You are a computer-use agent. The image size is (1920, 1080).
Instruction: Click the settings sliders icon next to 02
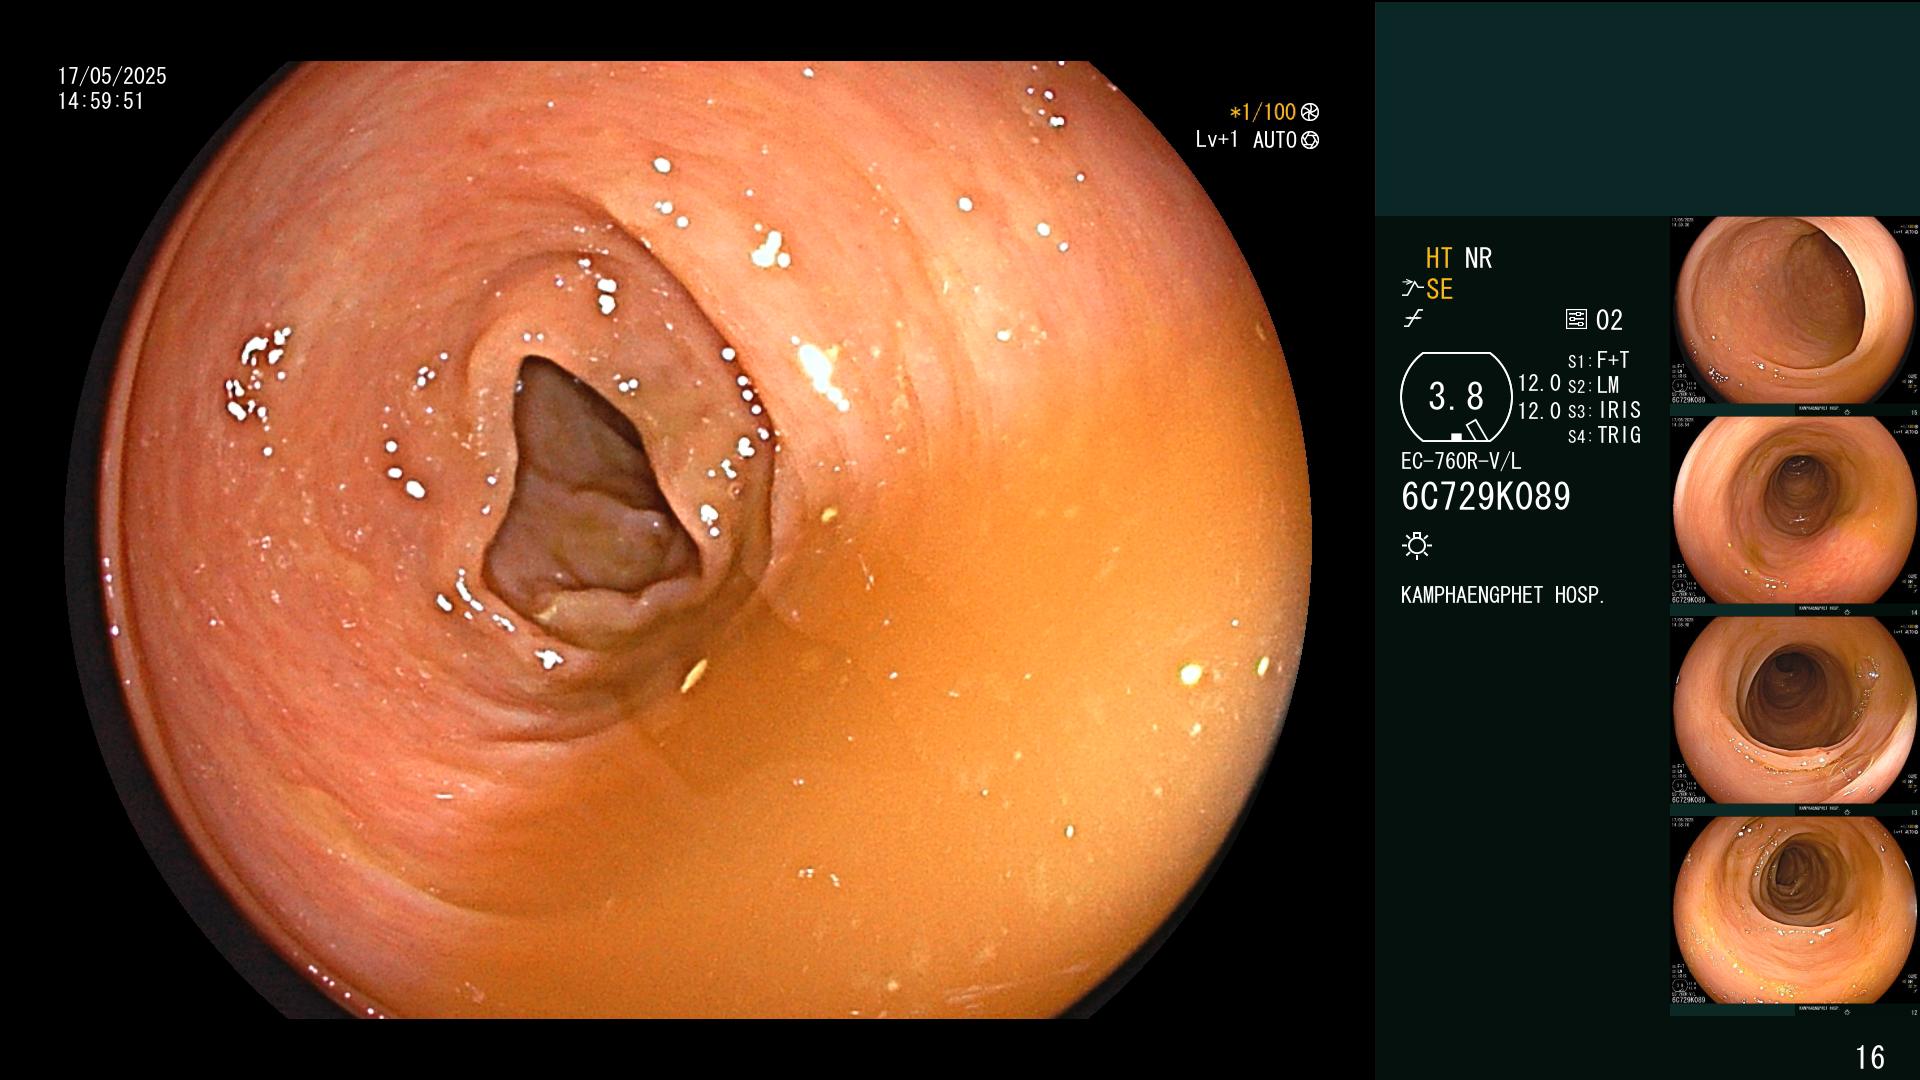(1576, 319)
